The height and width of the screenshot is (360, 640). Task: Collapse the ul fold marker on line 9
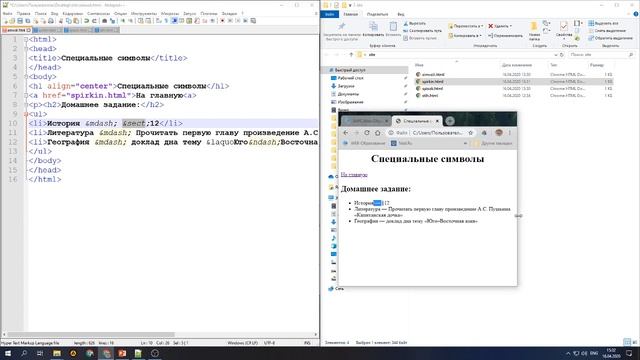click(26, 114)
